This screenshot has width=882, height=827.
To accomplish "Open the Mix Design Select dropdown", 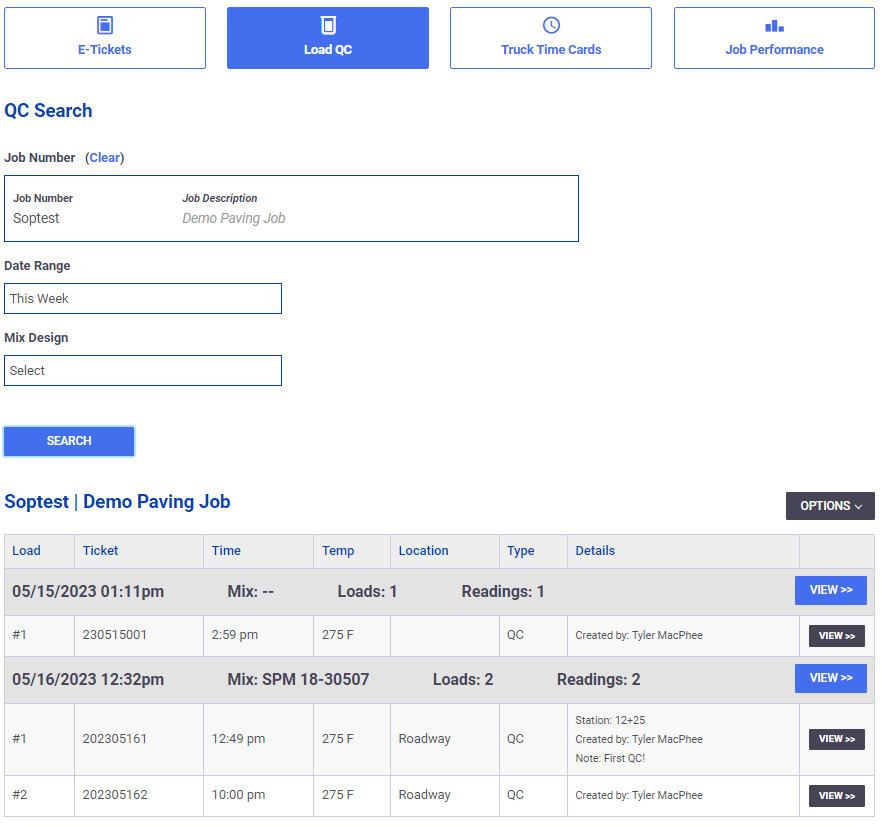I will [143, 370].
